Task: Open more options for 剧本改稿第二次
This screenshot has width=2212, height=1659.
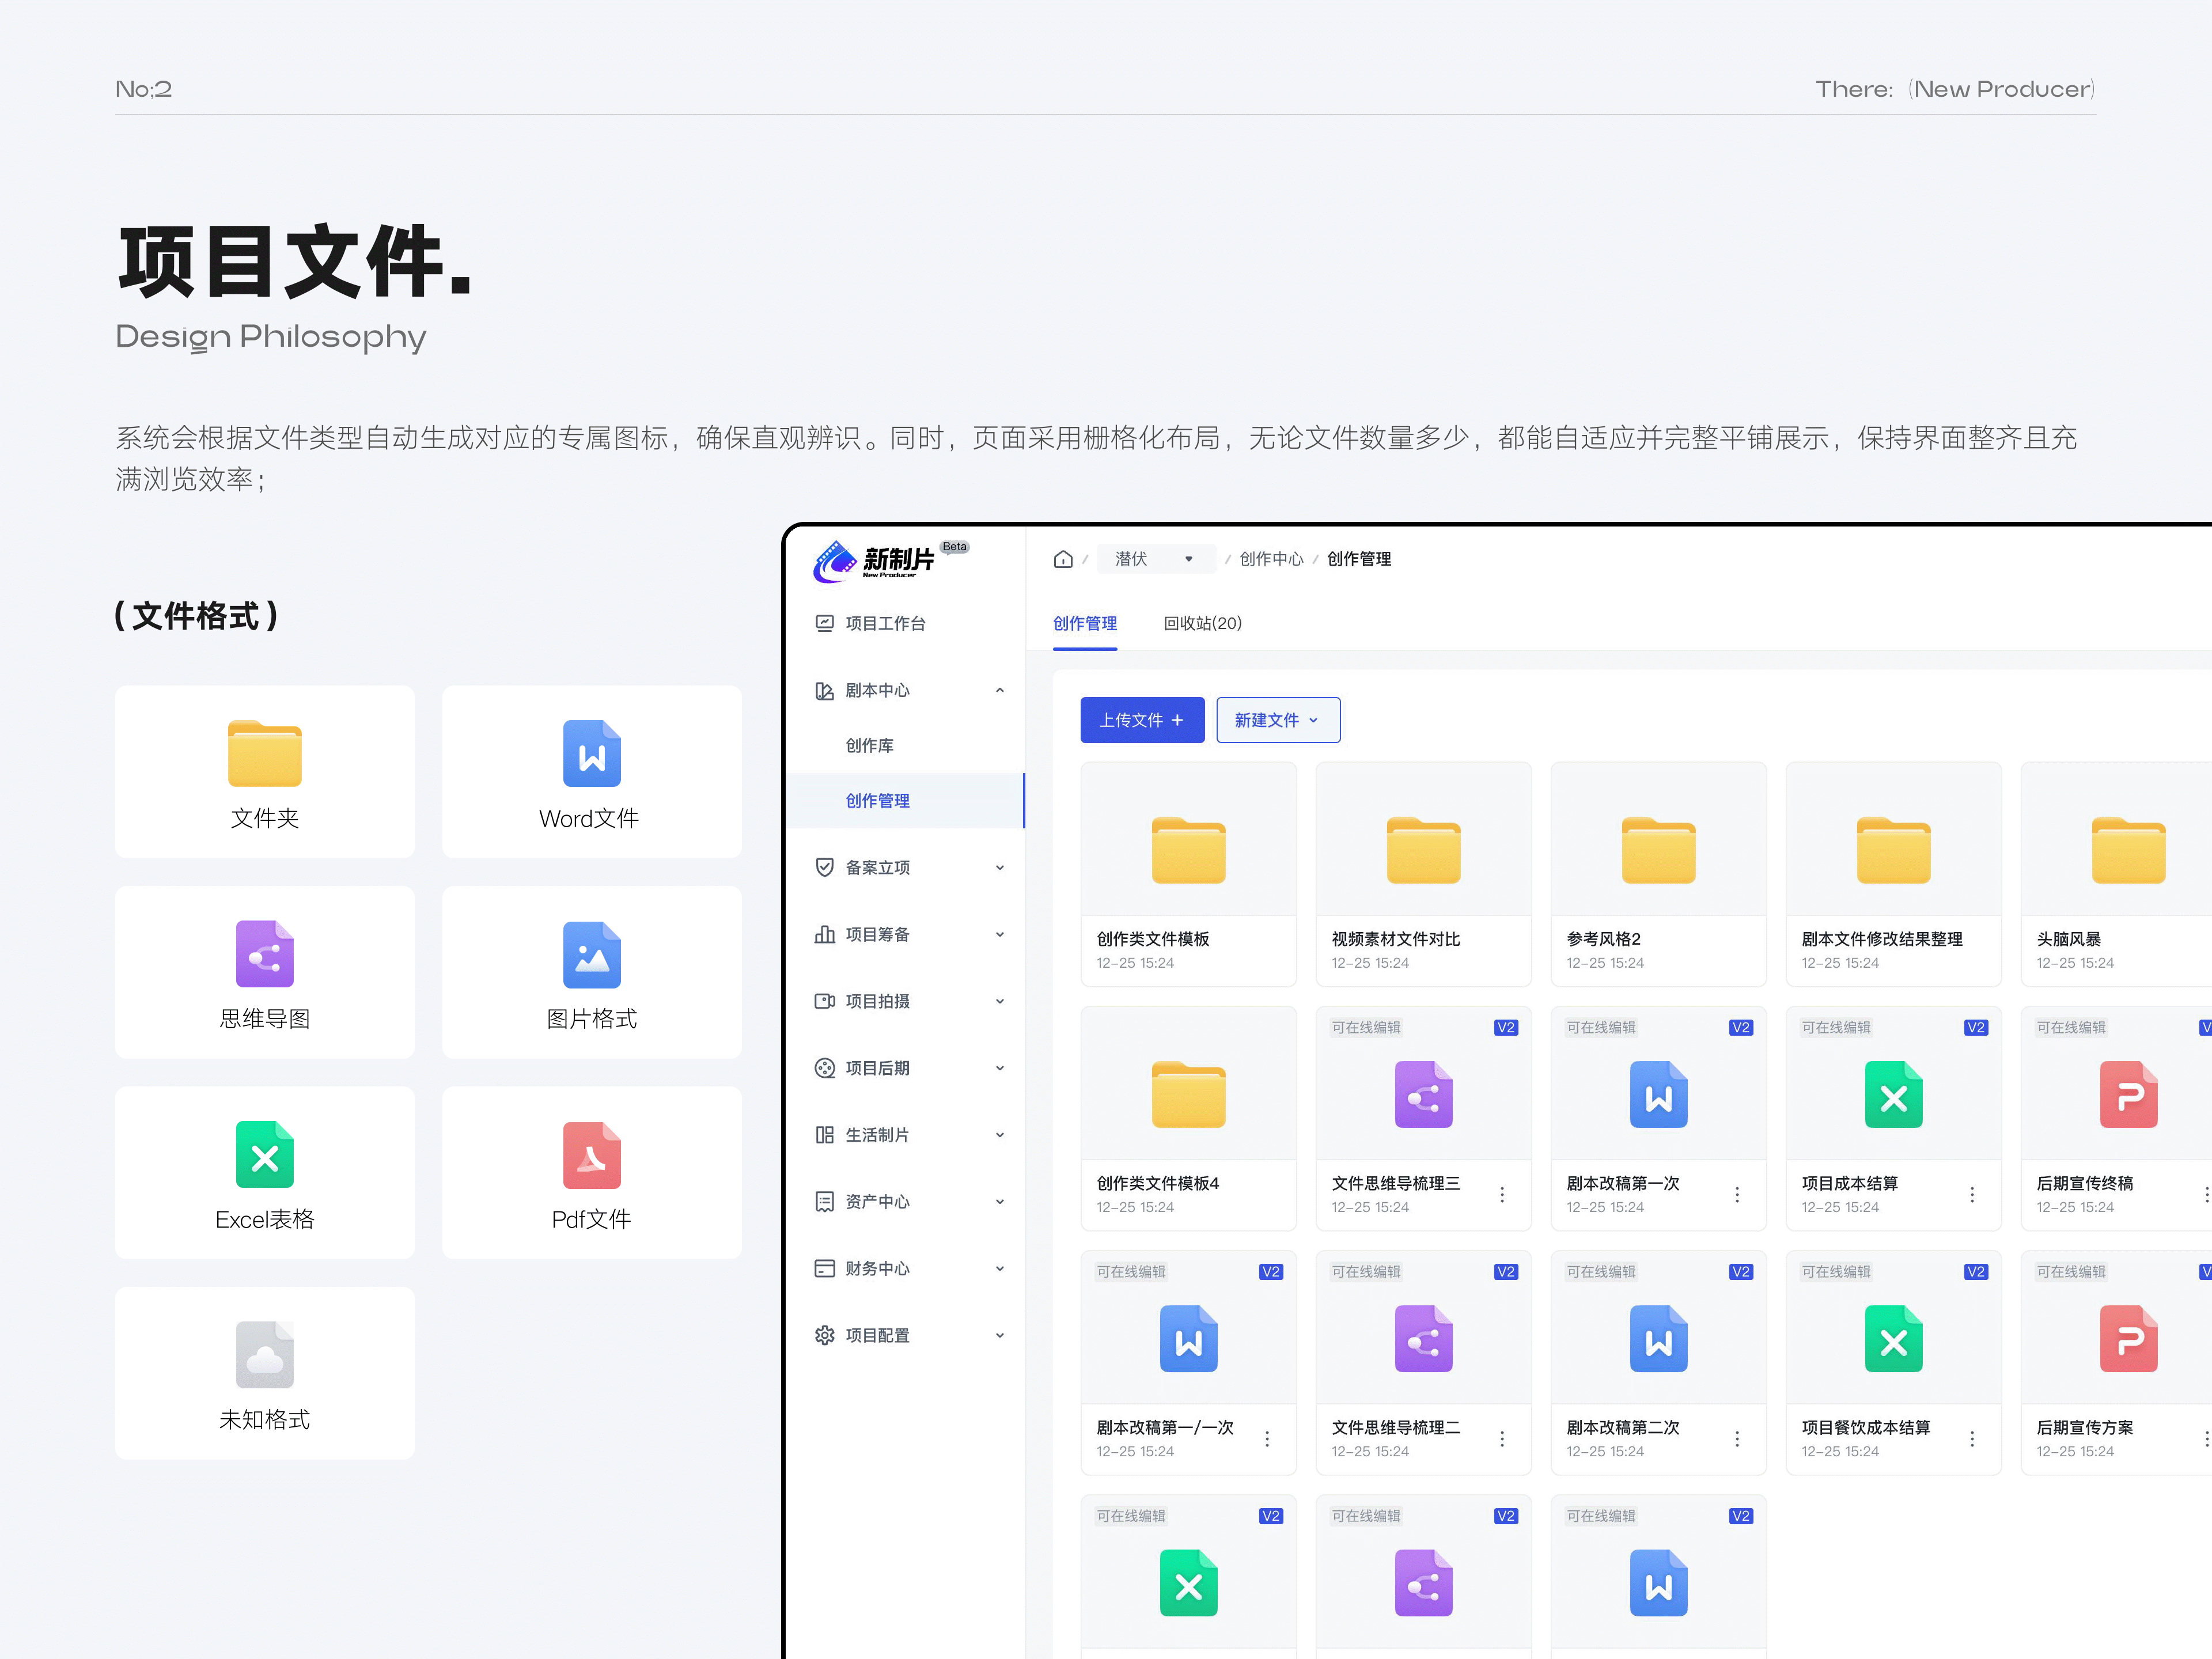Action: 1737,1438
